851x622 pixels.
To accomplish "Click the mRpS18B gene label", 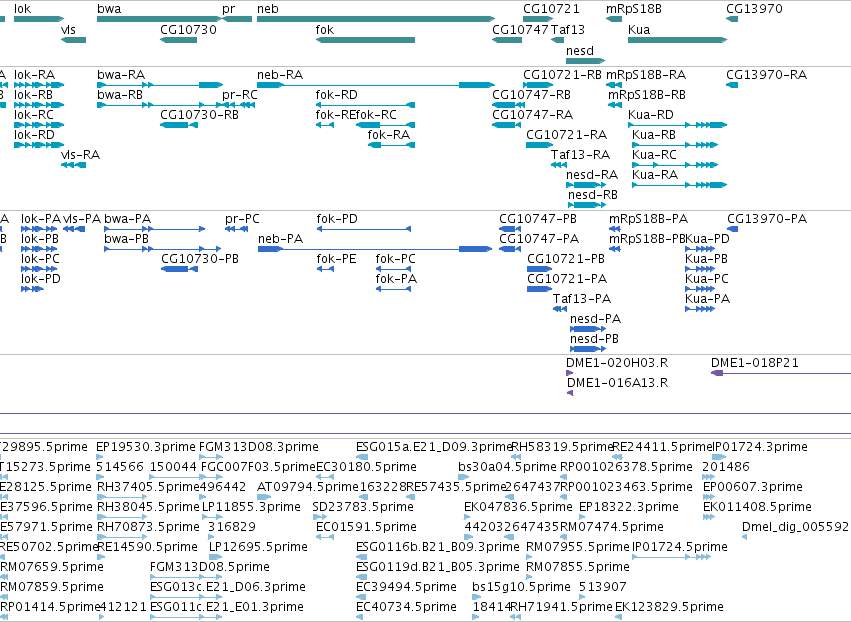I will (634, 9).
